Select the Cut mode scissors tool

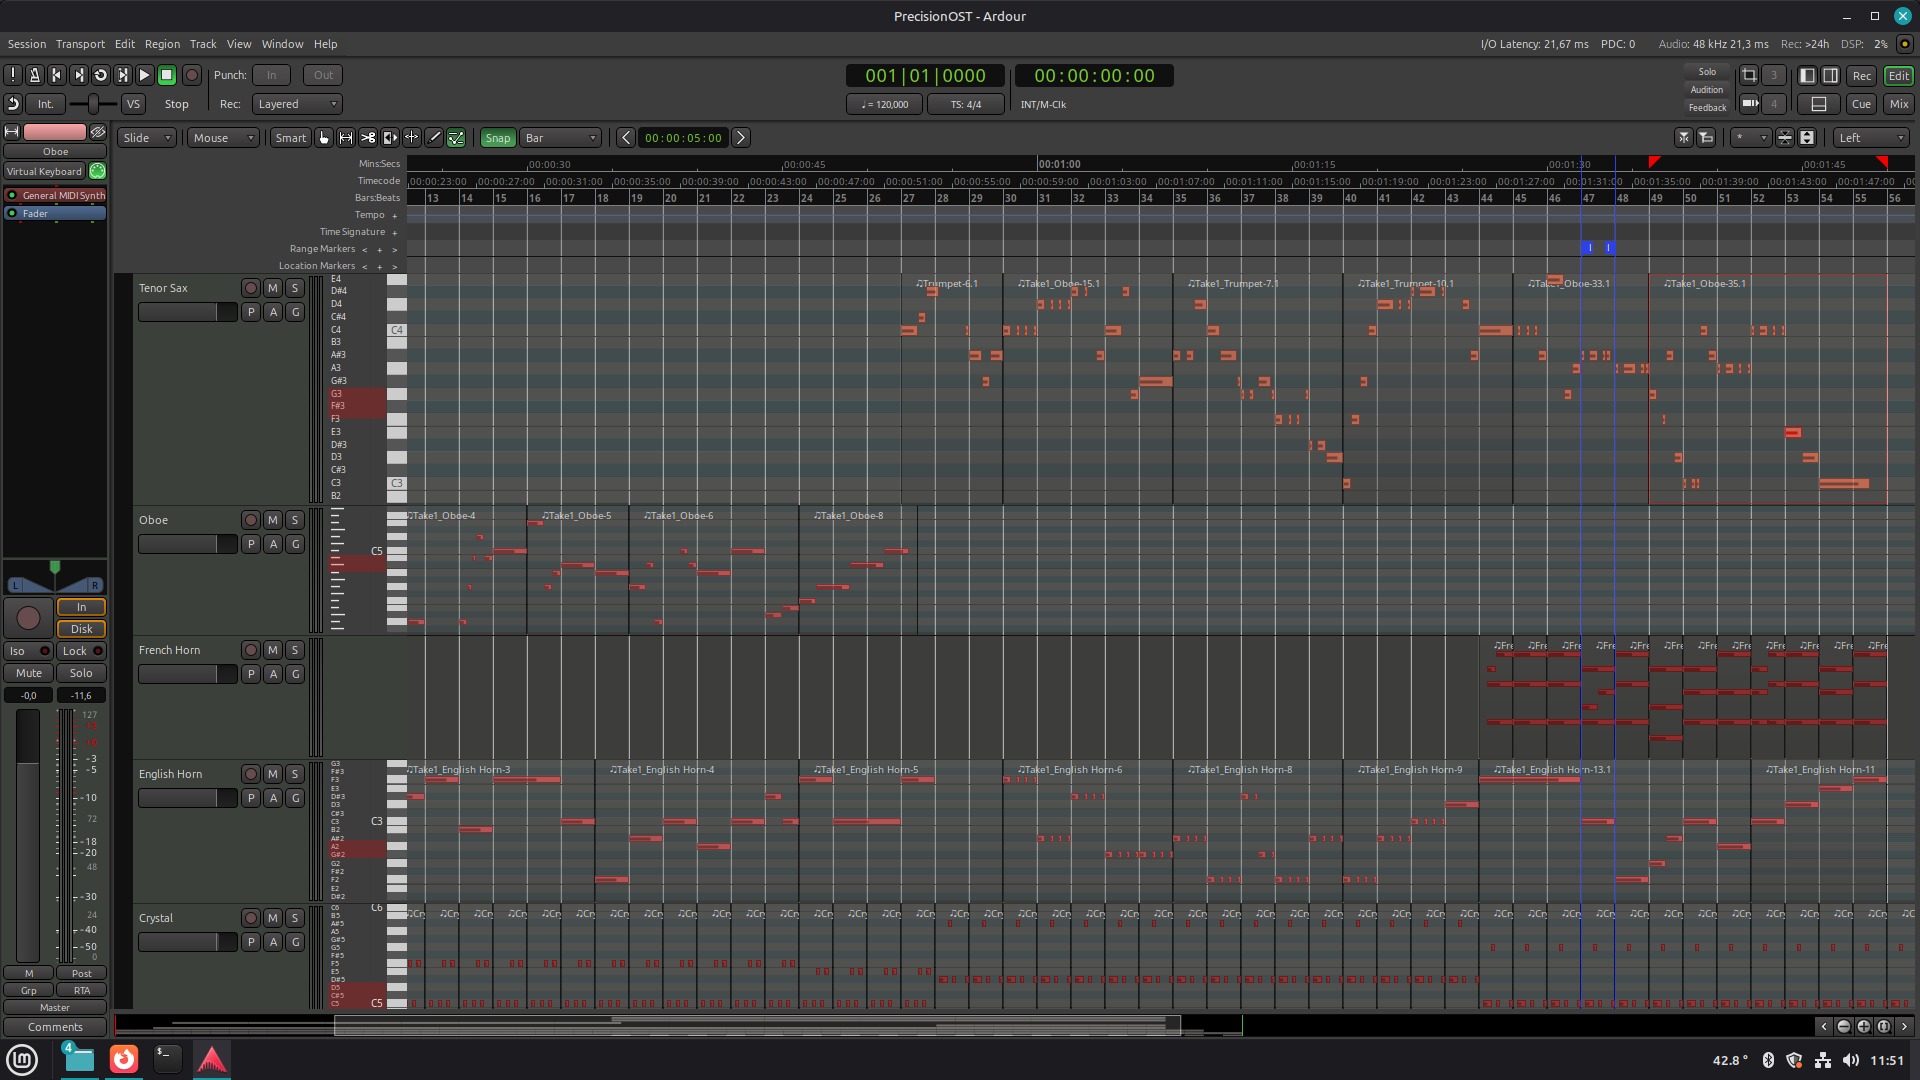tap(368, 138)
